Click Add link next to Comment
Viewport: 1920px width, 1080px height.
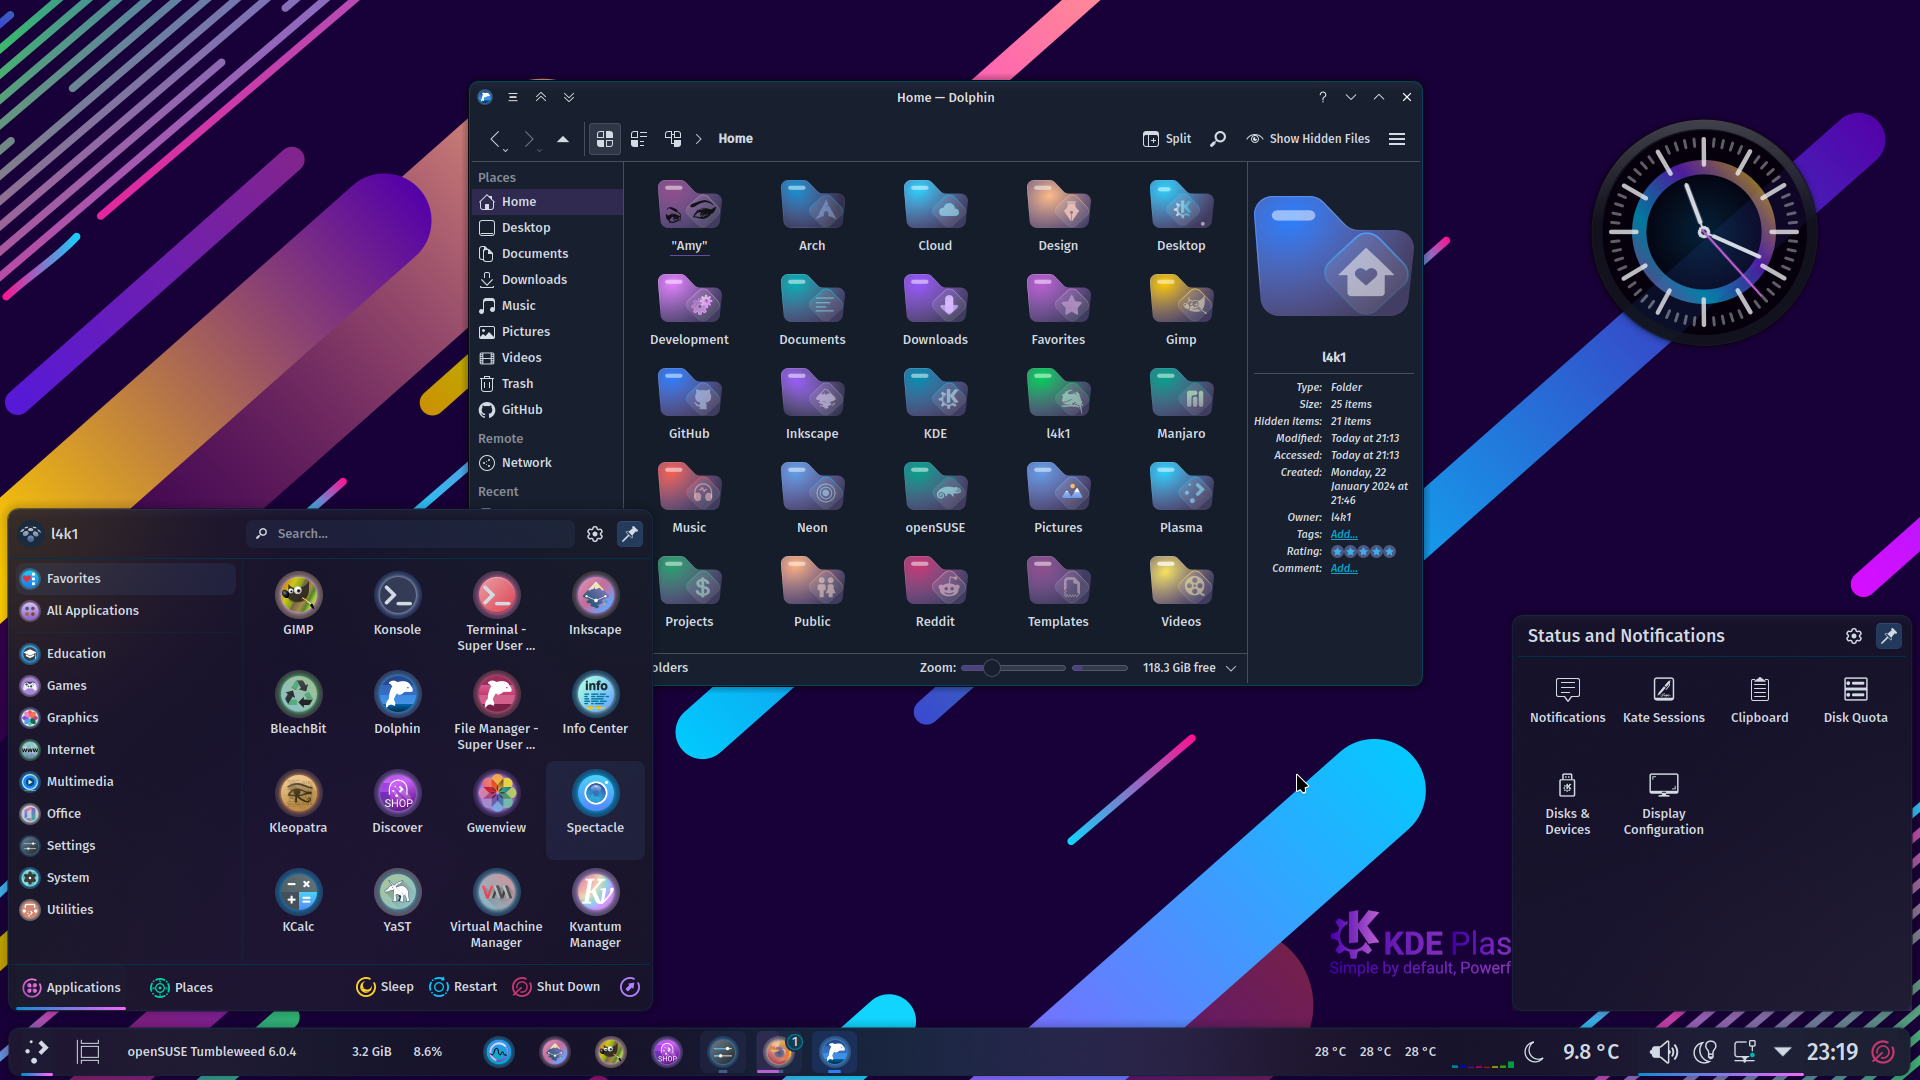coord(1343,569)
